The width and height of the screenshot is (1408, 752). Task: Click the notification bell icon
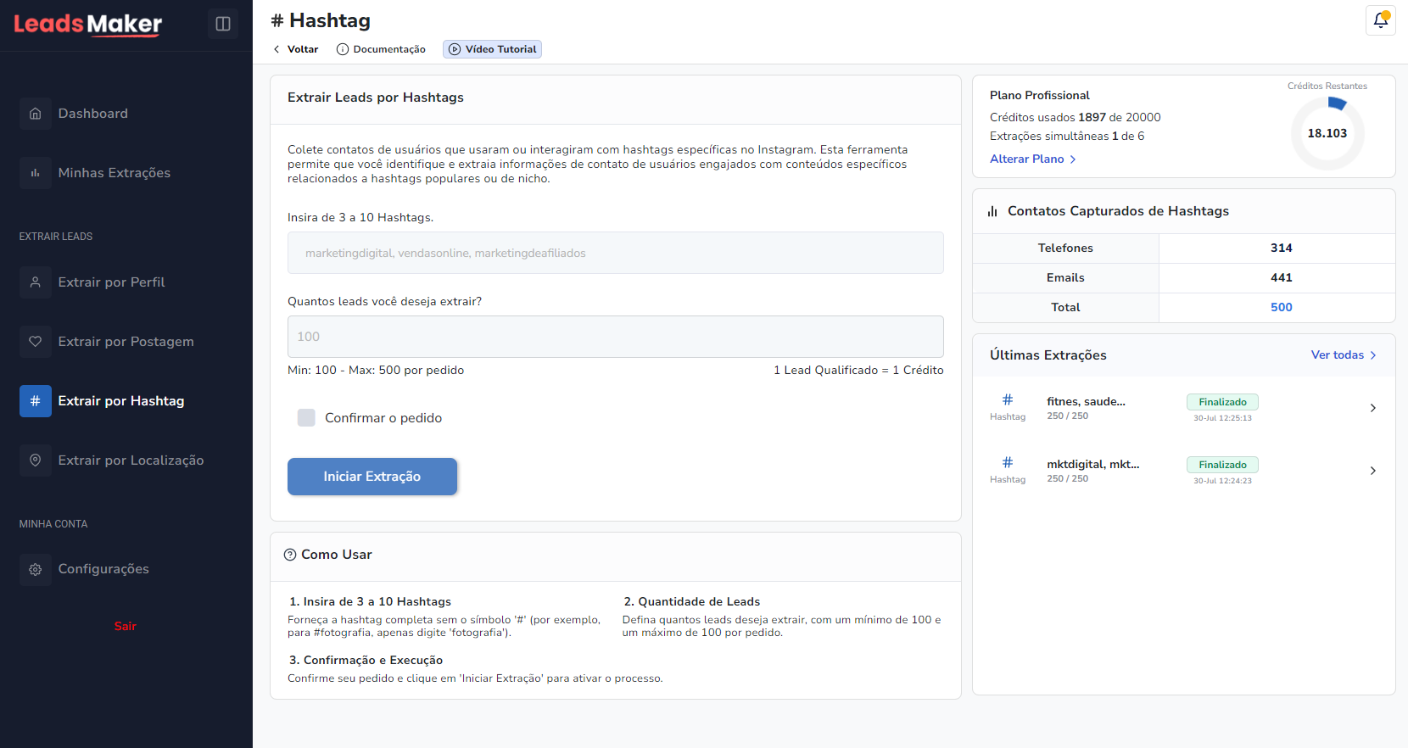pos(1380,20)
